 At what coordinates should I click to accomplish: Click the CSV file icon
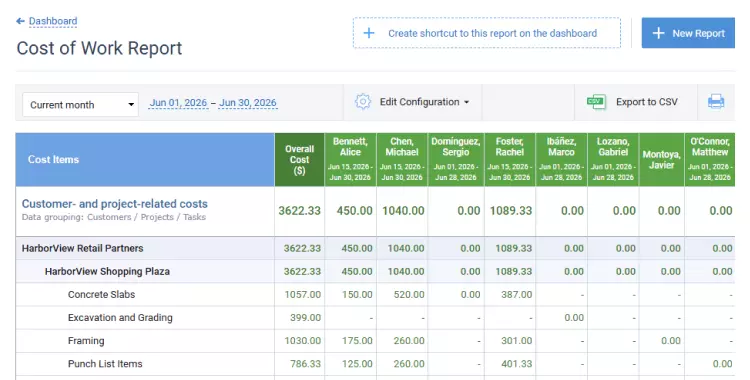coord(596,102)
